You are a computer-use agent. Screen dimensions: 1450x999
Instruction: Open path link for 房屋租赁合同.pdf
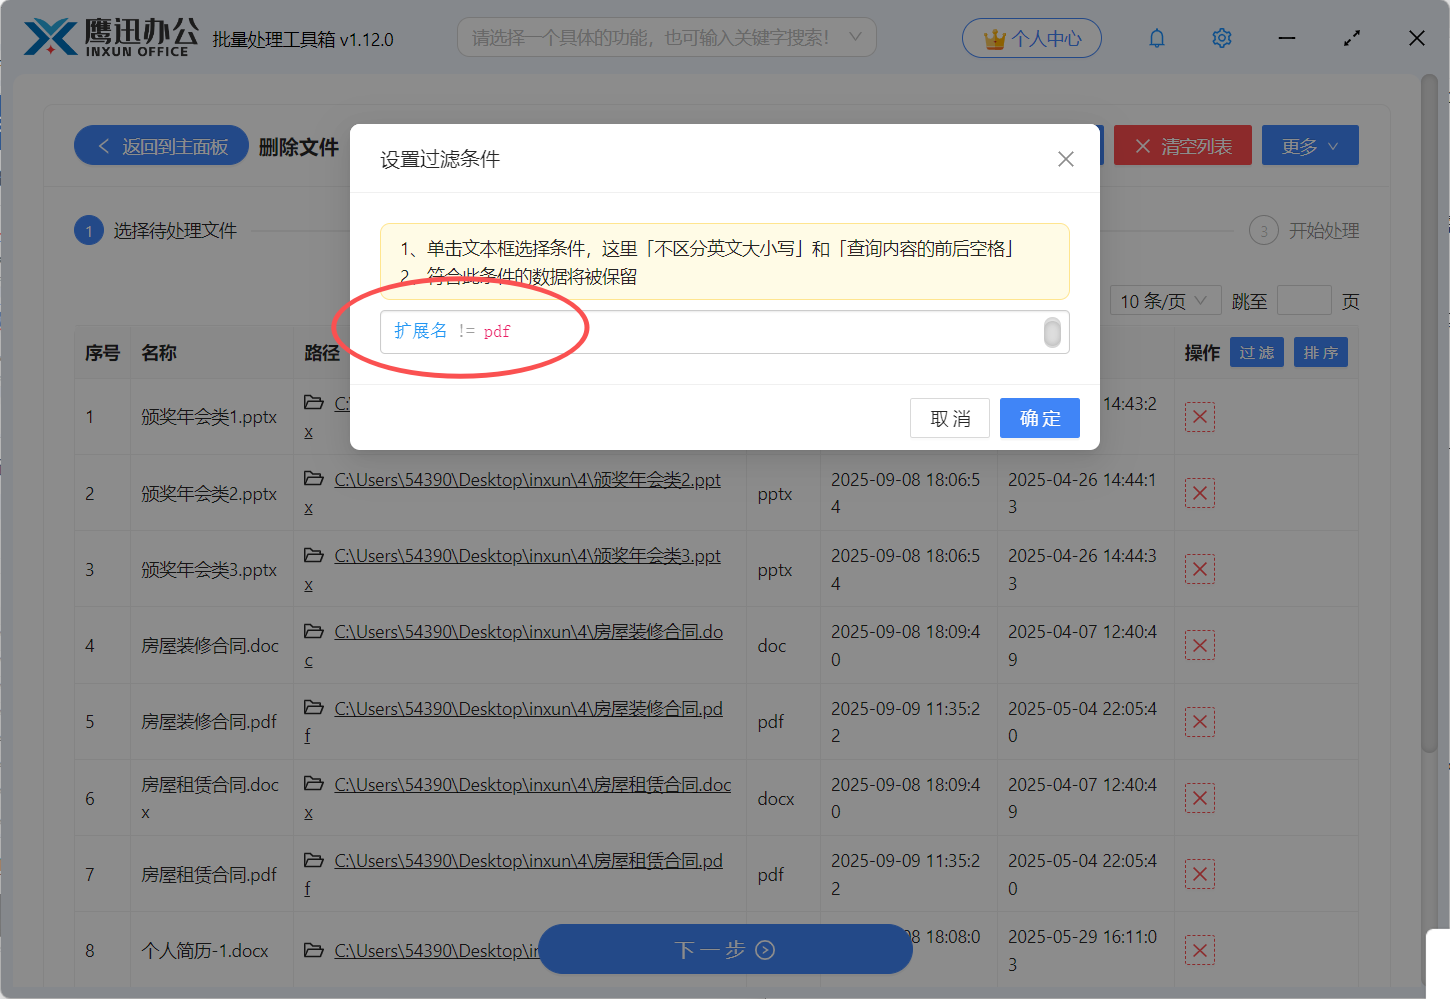pos(528,861)
